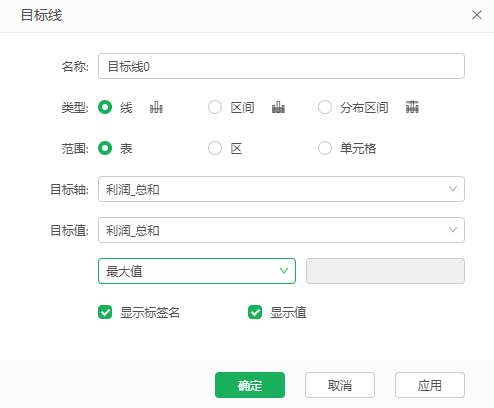Expand the 目标值 dropdown list
Viewport: 494px width, 408px height.
coord(281,230)
